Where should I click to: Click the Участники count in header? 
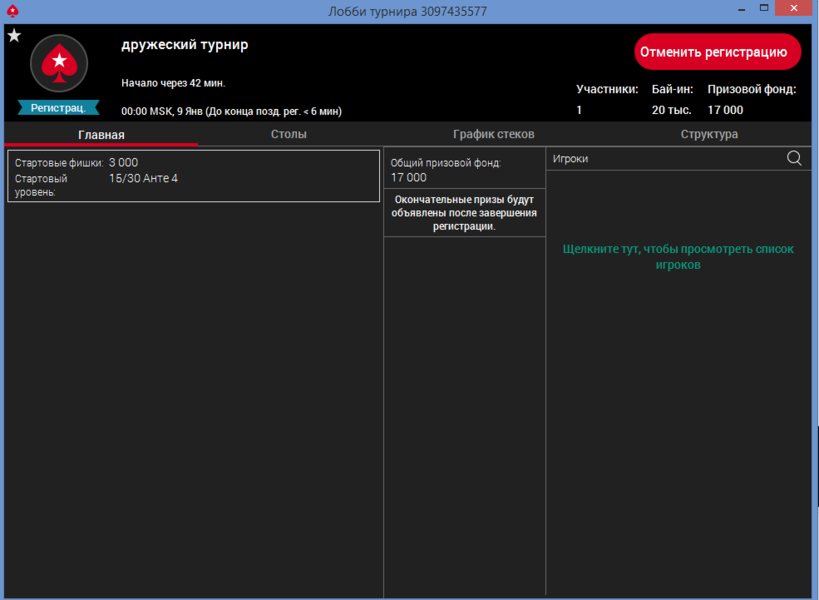click(x=579, y=110)
